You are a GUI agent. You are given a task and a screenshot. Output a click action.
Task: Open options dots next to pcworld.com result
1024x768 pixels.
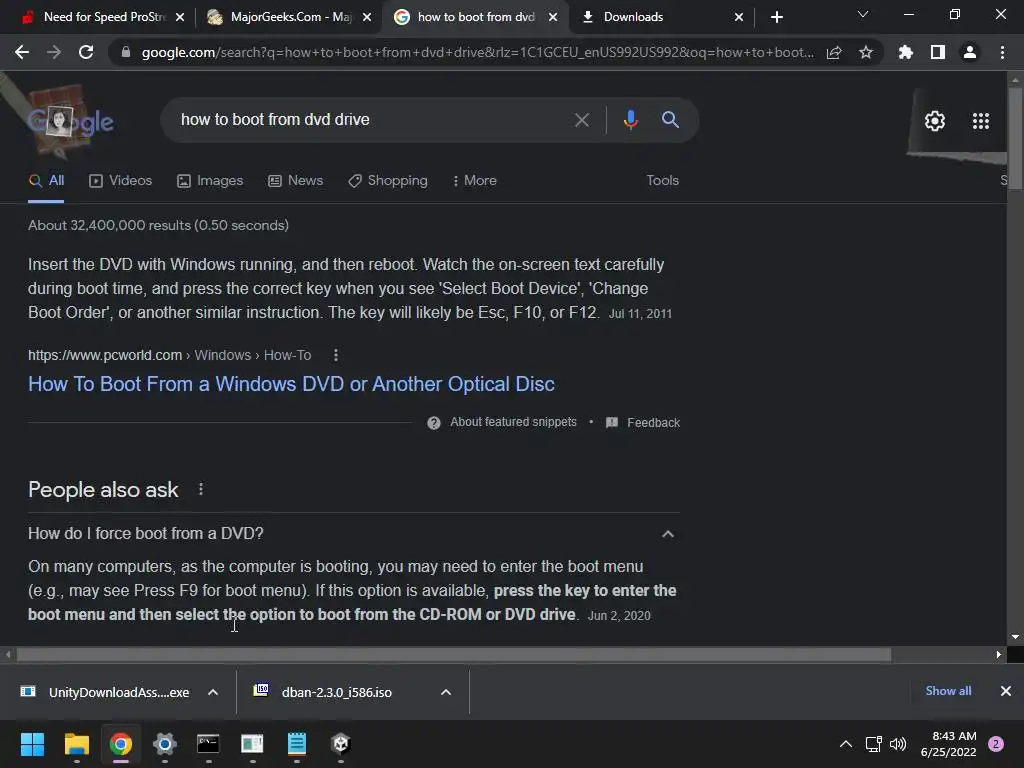pyautogui.click(x=336, y=355)
